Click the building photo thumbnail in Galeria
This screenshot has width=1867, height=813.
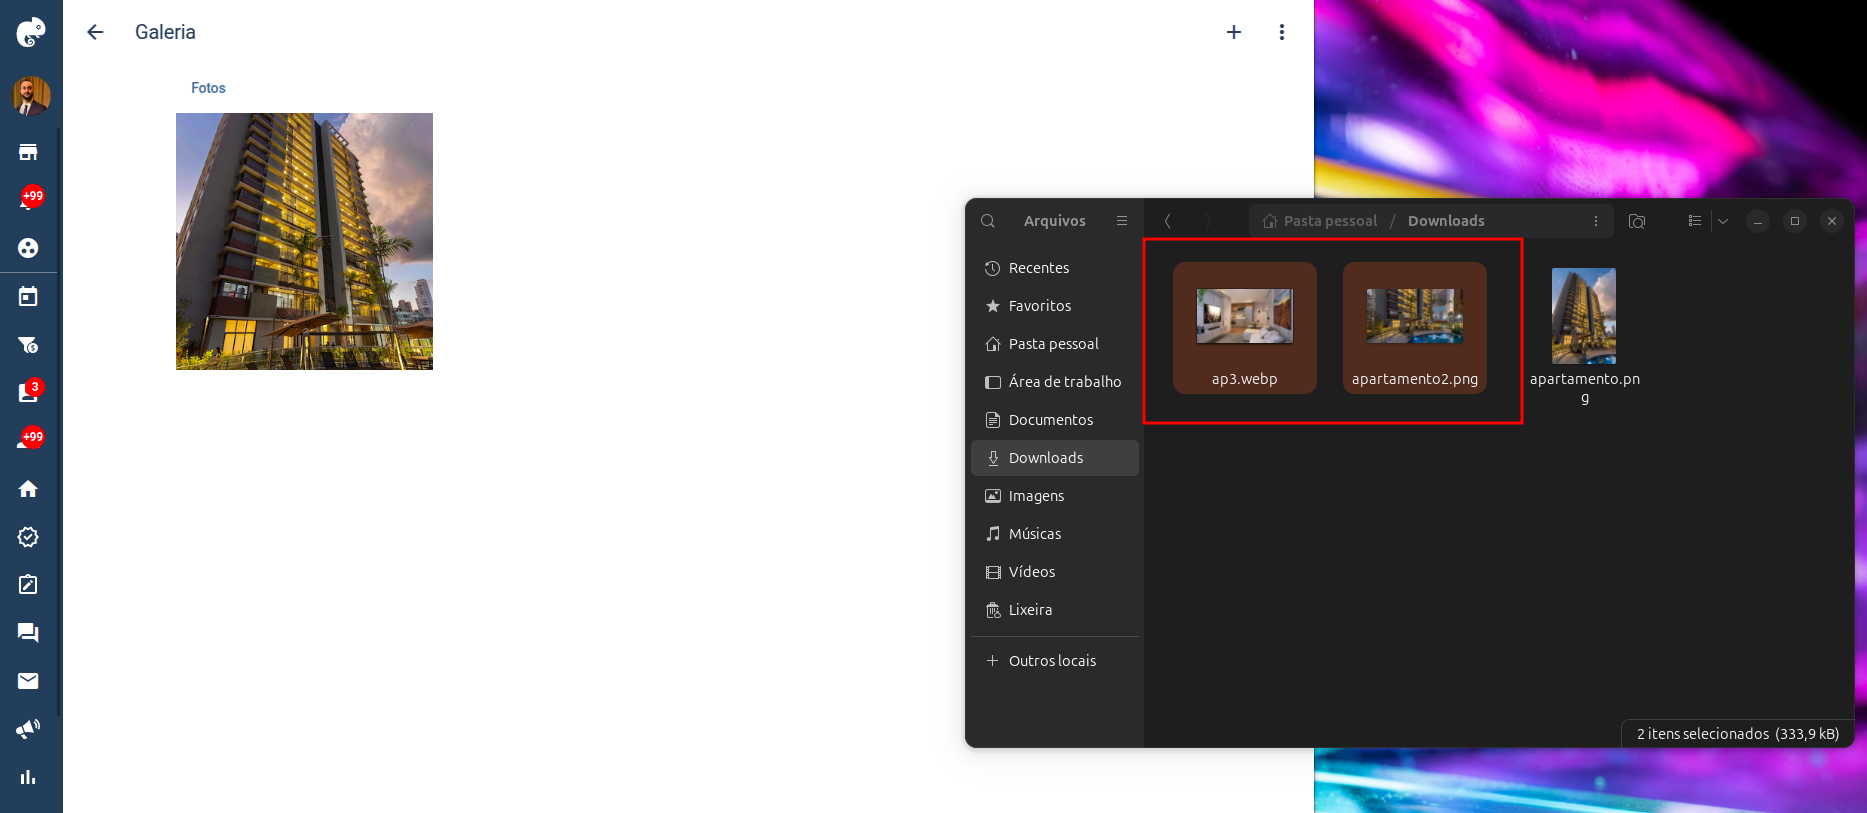(304, 241)
